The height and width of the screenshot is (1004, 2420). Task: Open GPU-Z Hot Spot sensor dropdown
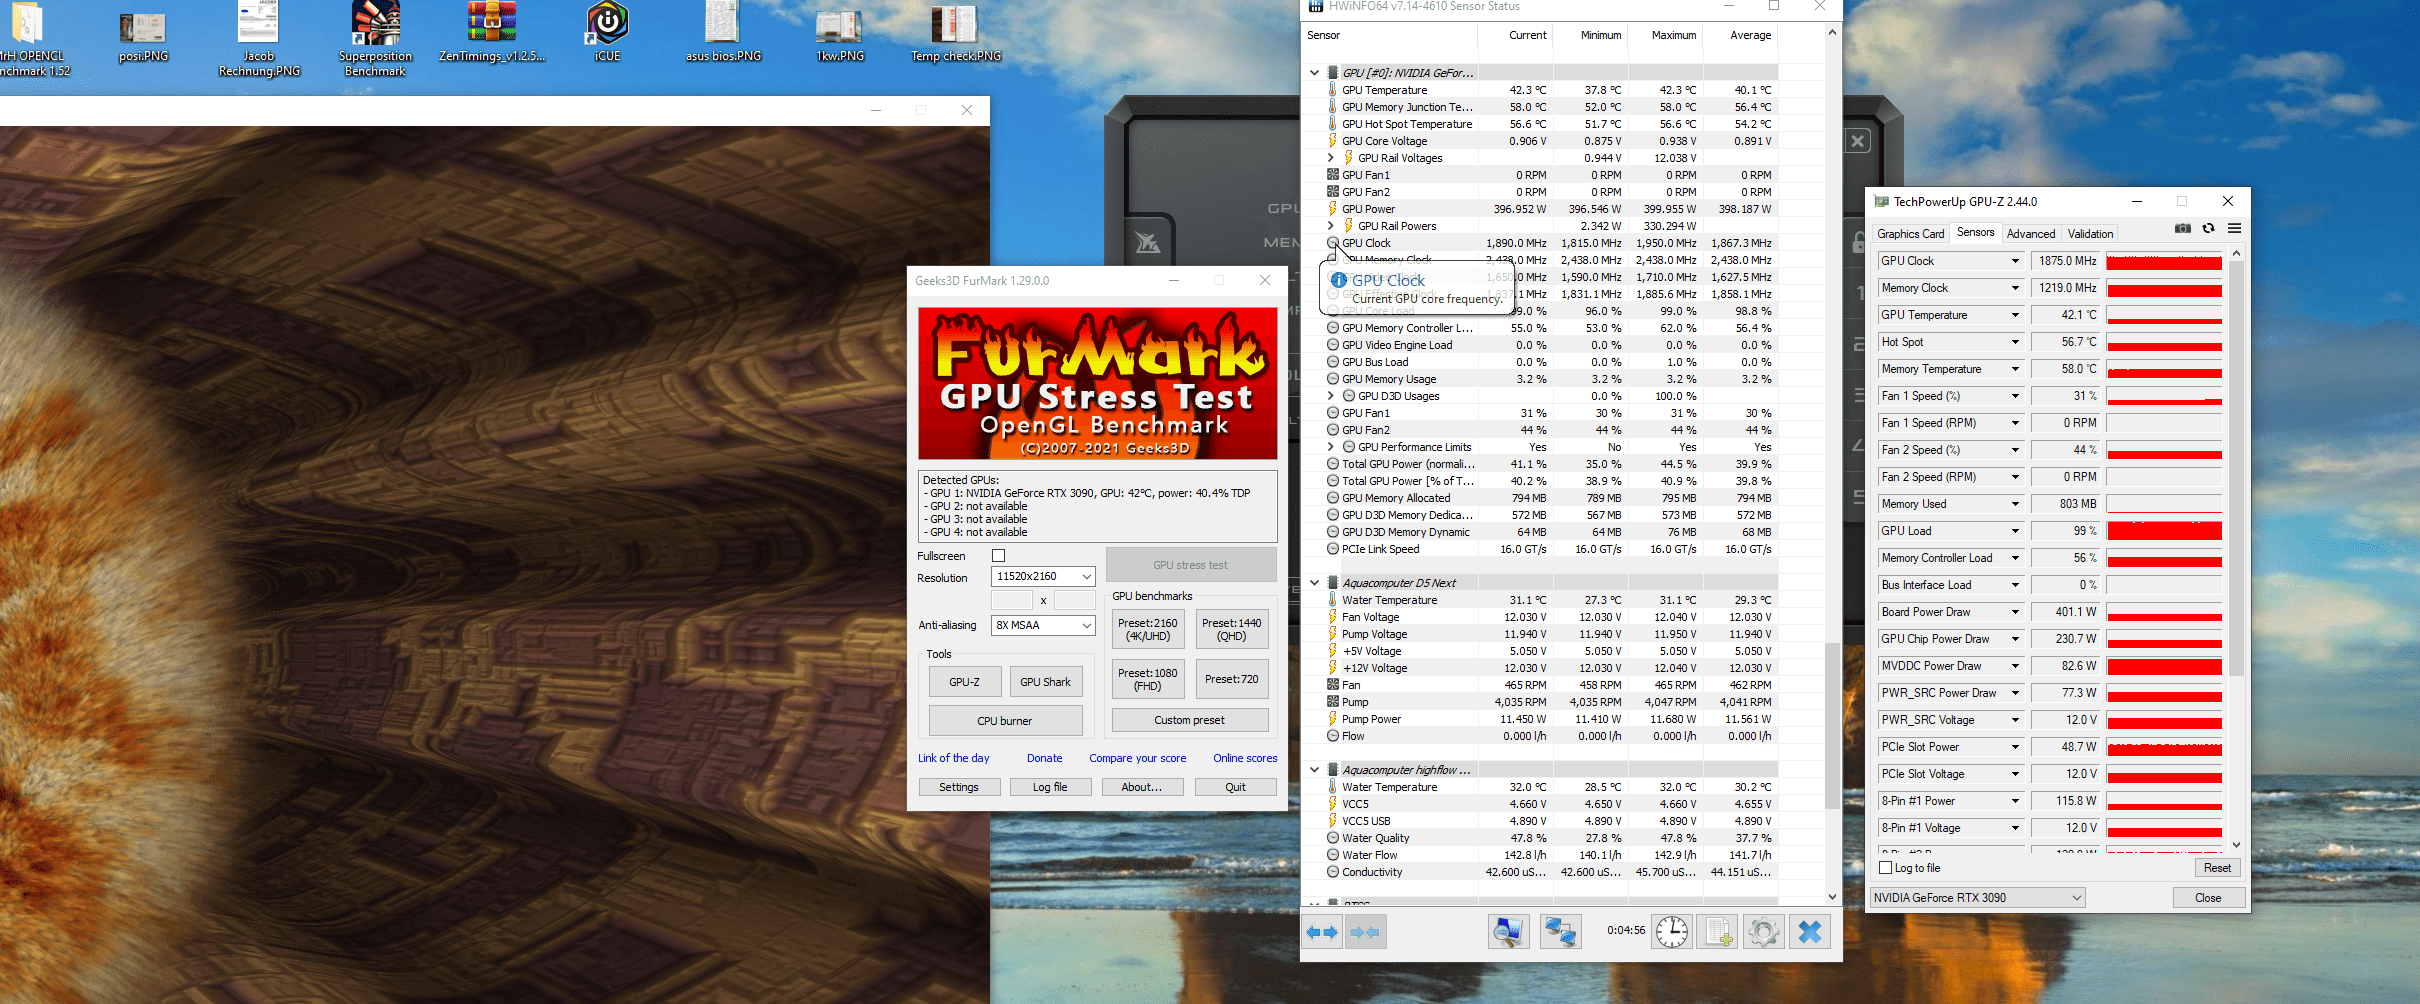click(2015, 342)
